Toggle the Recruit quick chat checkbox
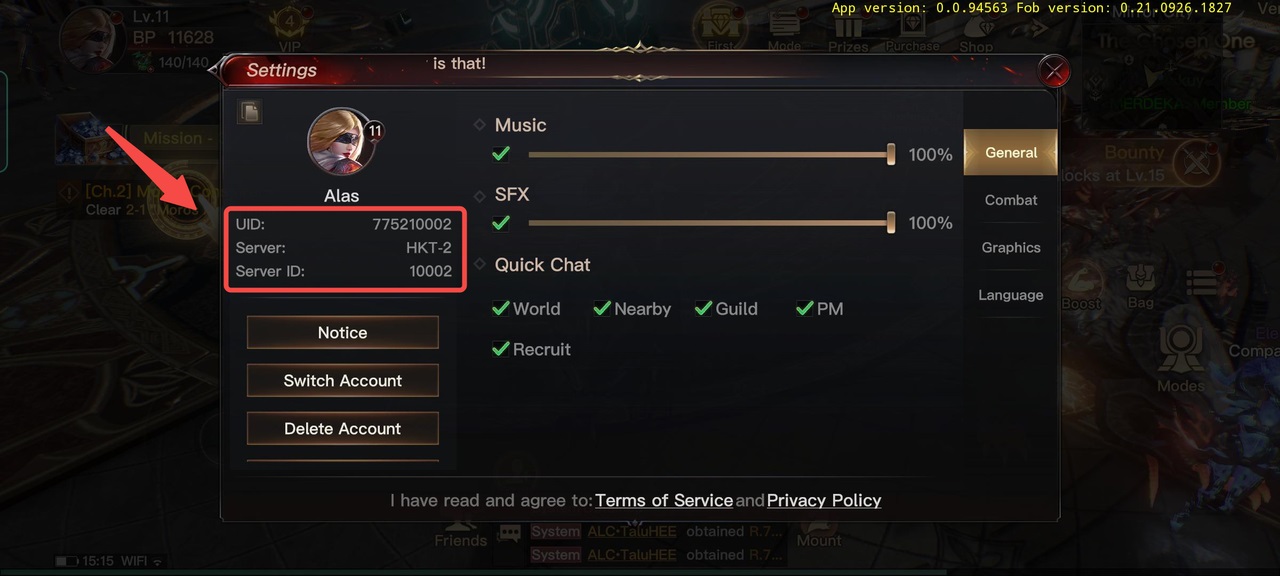The image size is (1280, 576). tap(502, 349)
